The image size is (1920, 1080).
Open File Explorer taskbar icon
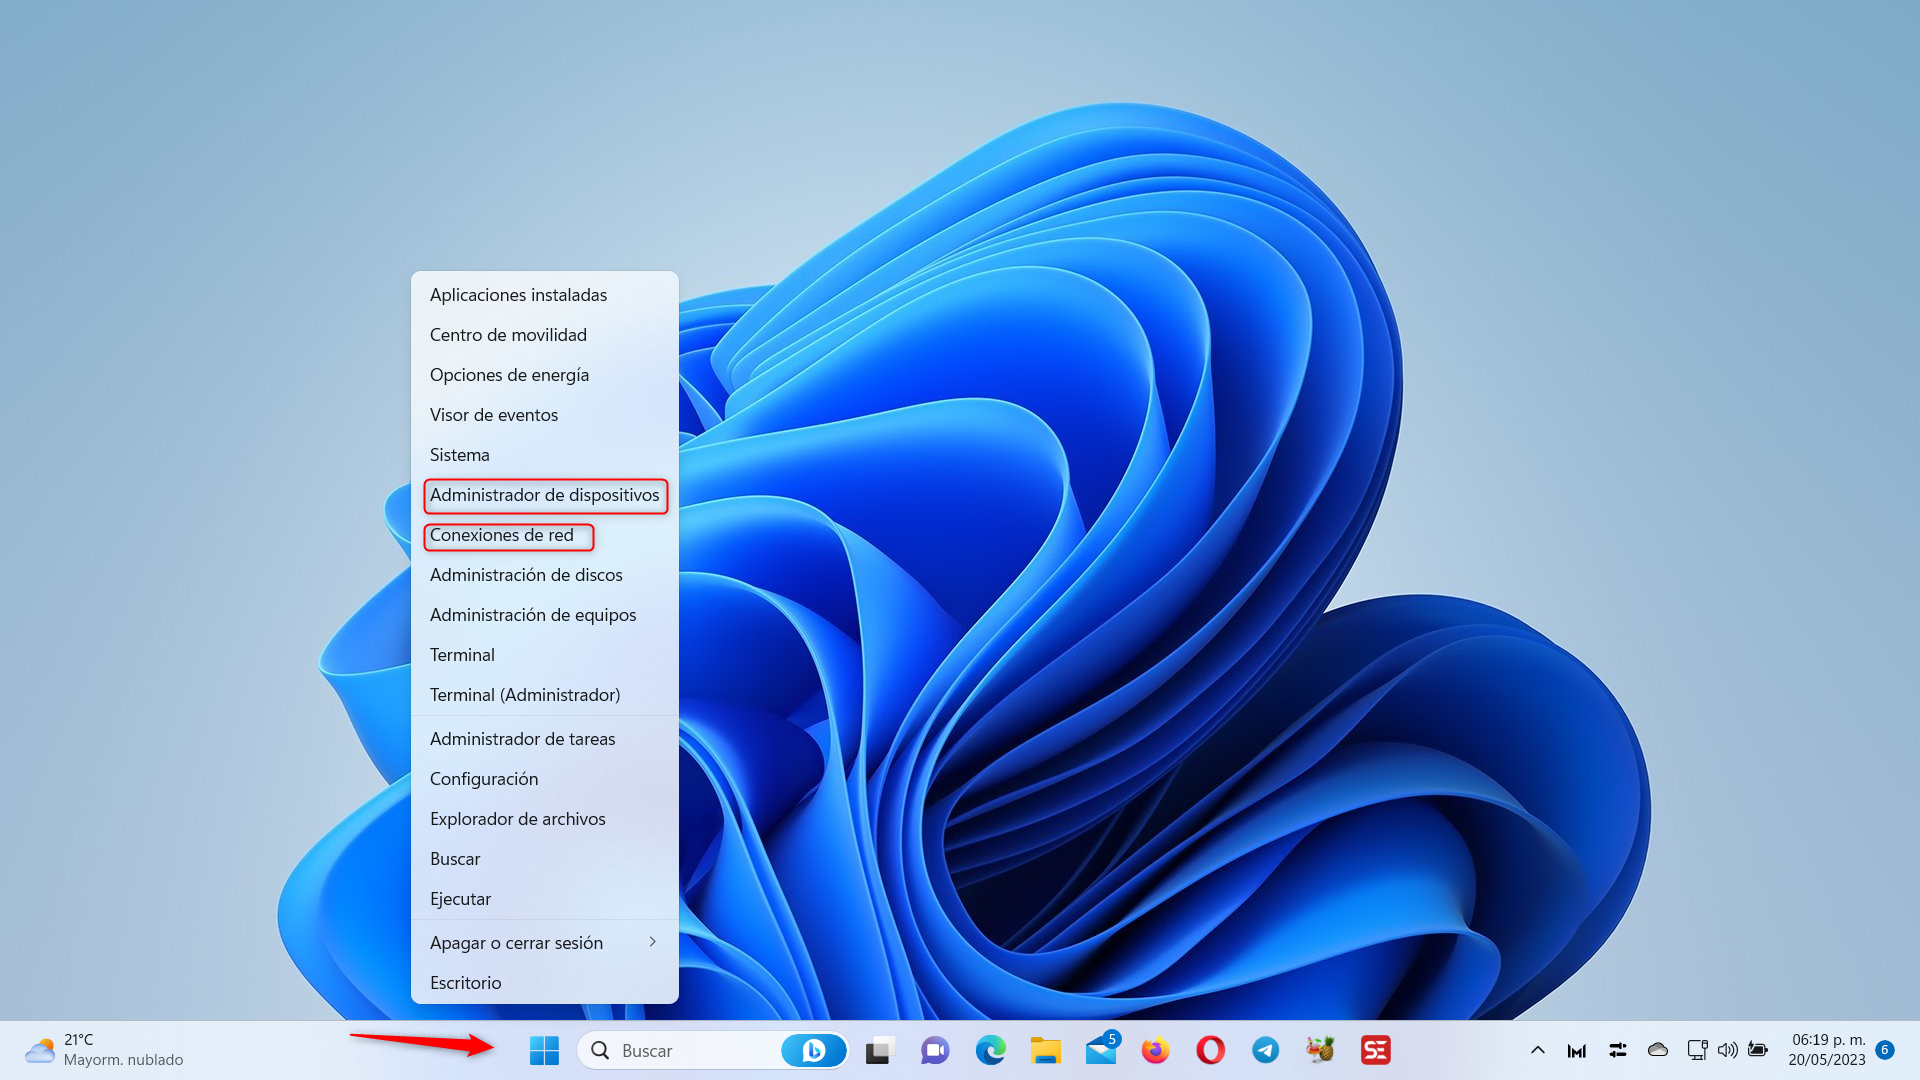click(1045, 1050)
